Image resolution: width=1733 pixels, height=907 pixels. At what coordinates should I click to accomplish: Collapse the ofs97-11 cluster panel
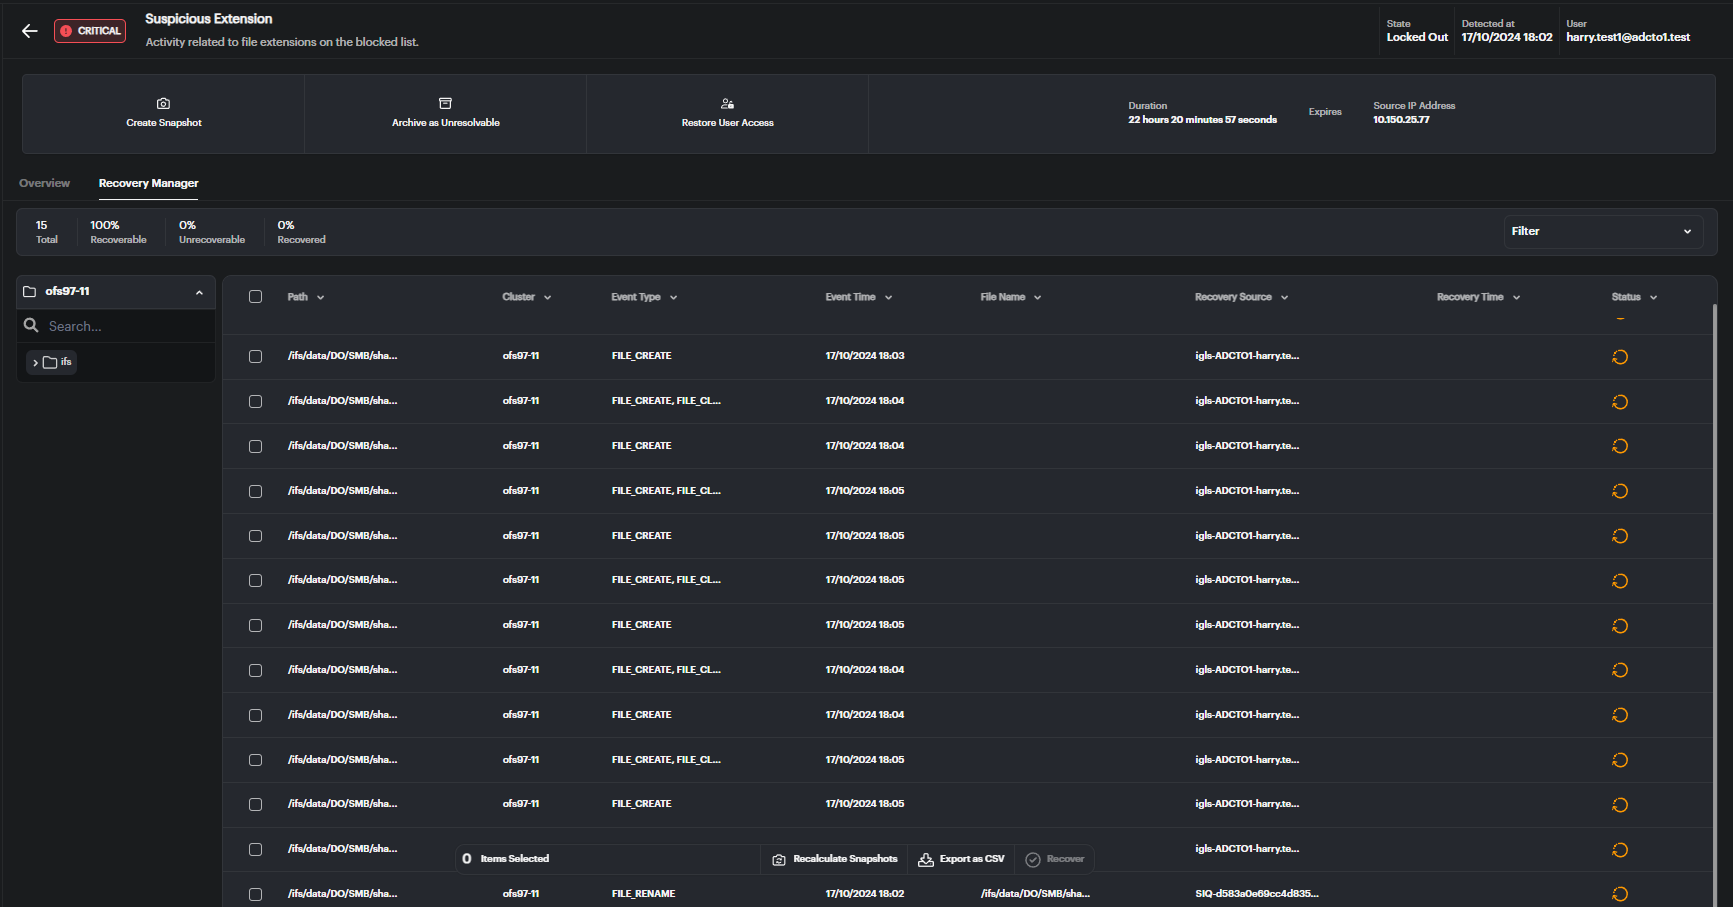coord(199,292)
